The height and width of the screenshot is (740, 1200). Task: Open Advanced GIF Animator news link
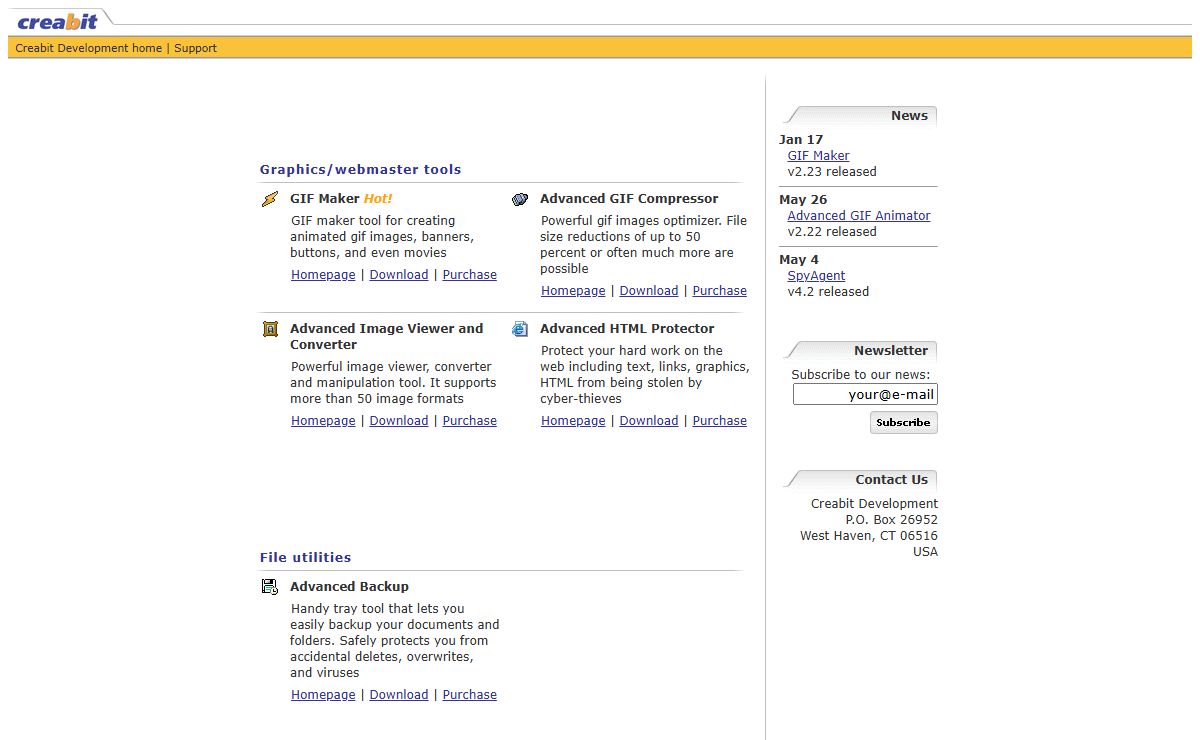click(x=859, y=216)
